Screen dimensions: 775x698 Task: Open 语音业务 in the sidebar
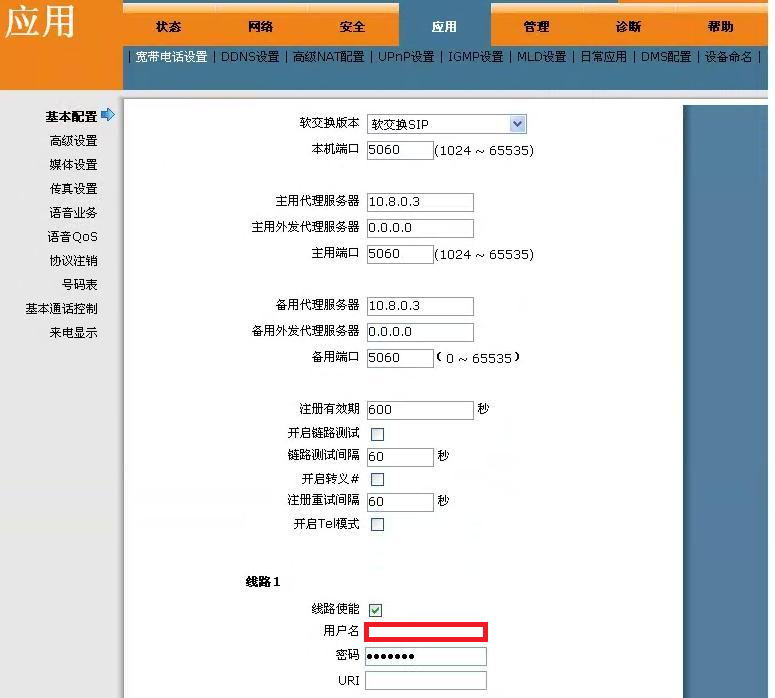[74, 213]
